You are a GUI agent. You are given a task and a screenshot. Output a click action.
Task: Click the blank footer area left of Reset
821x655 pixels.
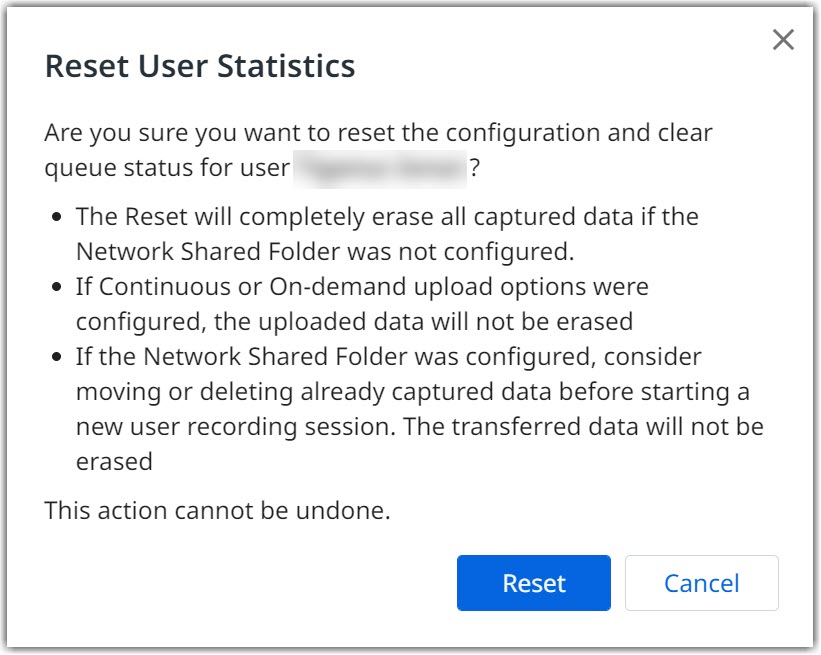pyautogui.click(x=250, y=583)
